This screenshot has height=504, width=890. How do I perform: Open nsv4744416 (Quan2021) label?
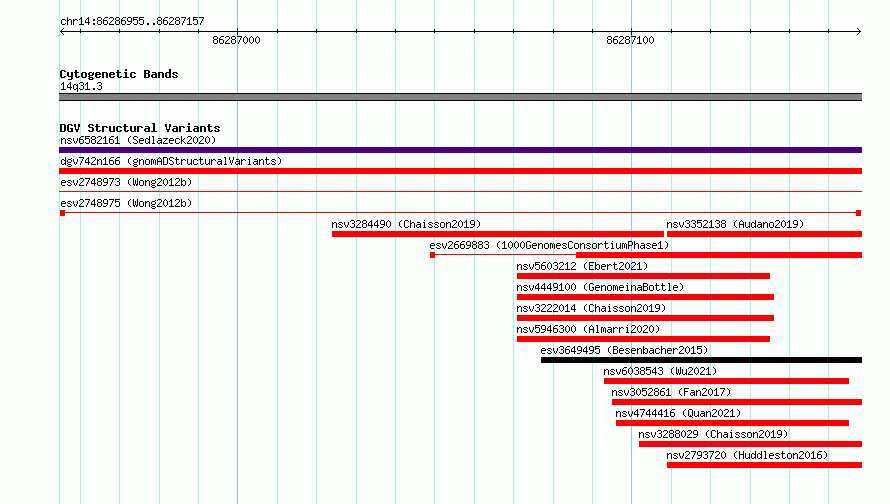pos(678,413)
